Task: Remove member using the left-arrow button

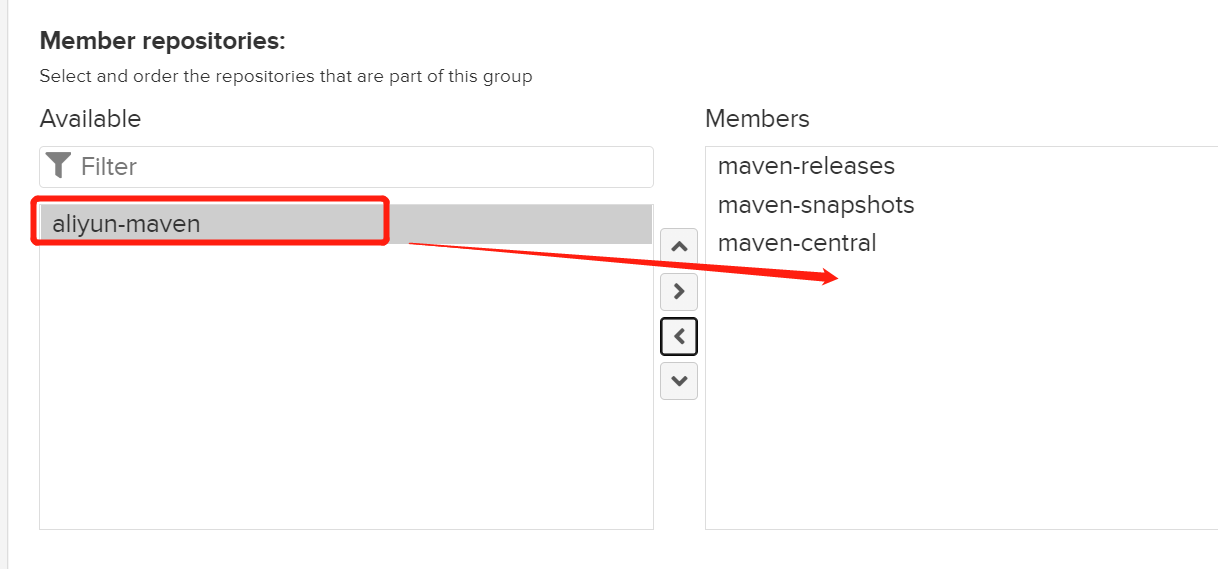Action: point(679,337)
